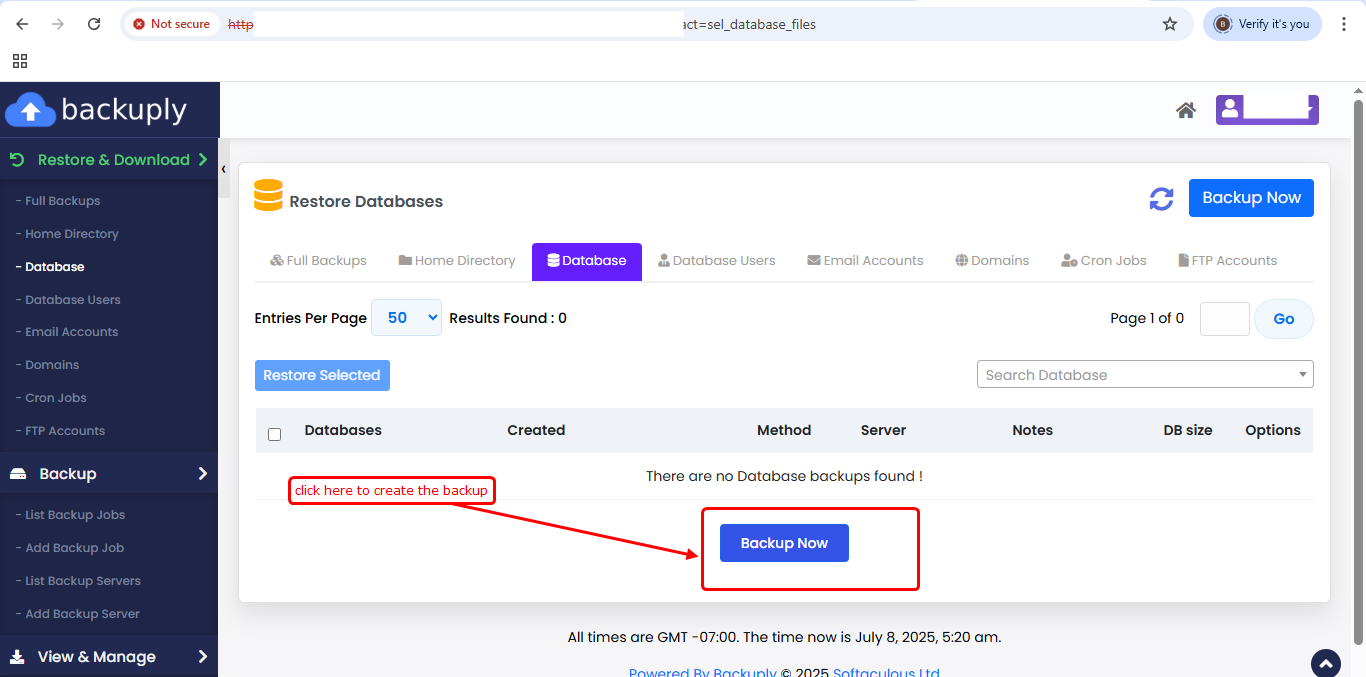Switch to the Cron Jobs tab
Viewport: 1366px width, 677px height.
tap(1104, 261)
